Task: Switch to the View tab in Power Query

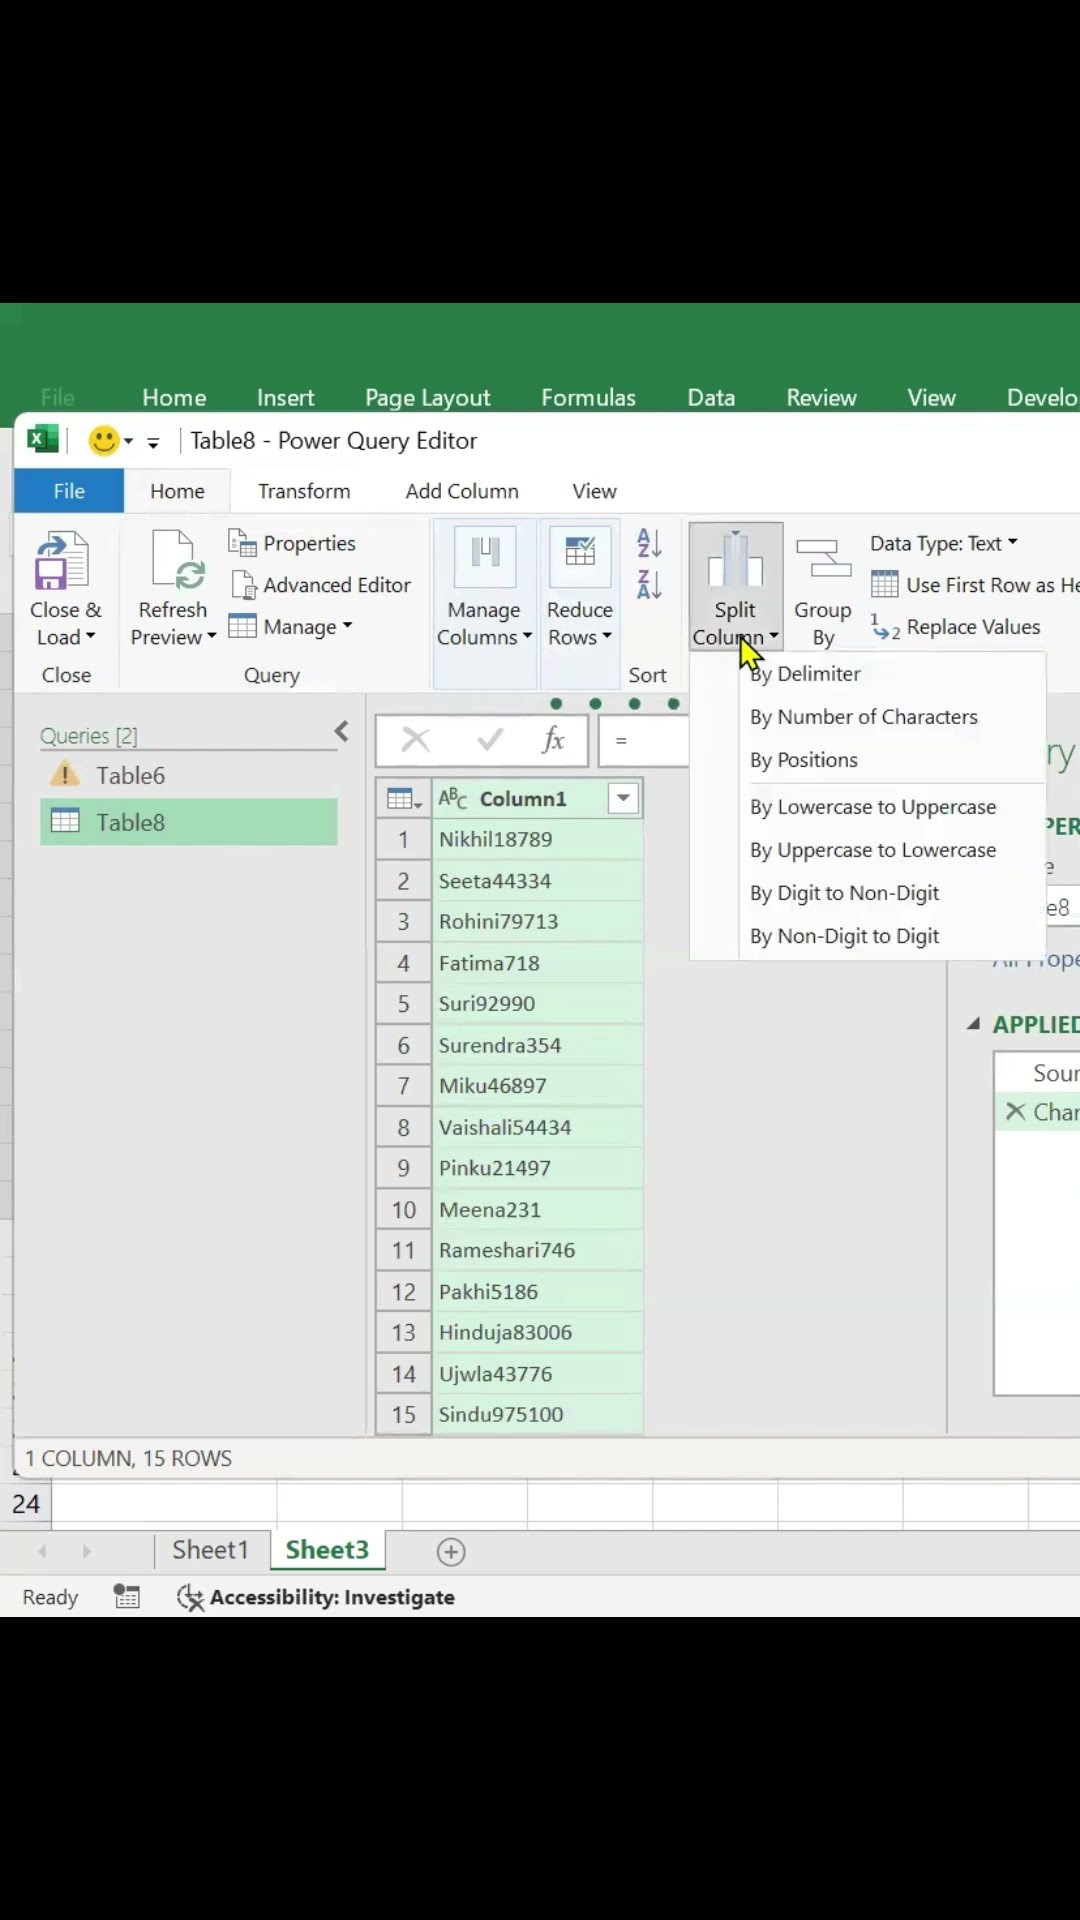Action: (x=594, y=491)
